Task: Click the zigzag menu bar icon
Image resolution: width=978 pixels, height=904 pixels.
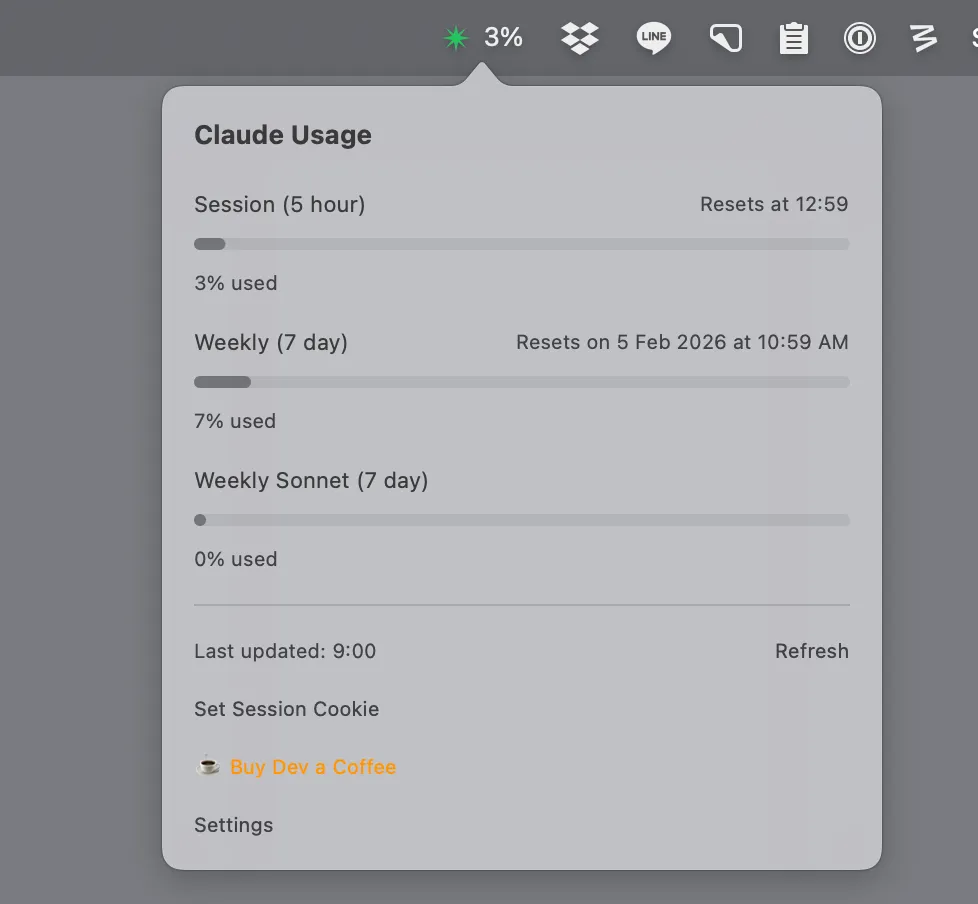Action: [x=923, y=38]
